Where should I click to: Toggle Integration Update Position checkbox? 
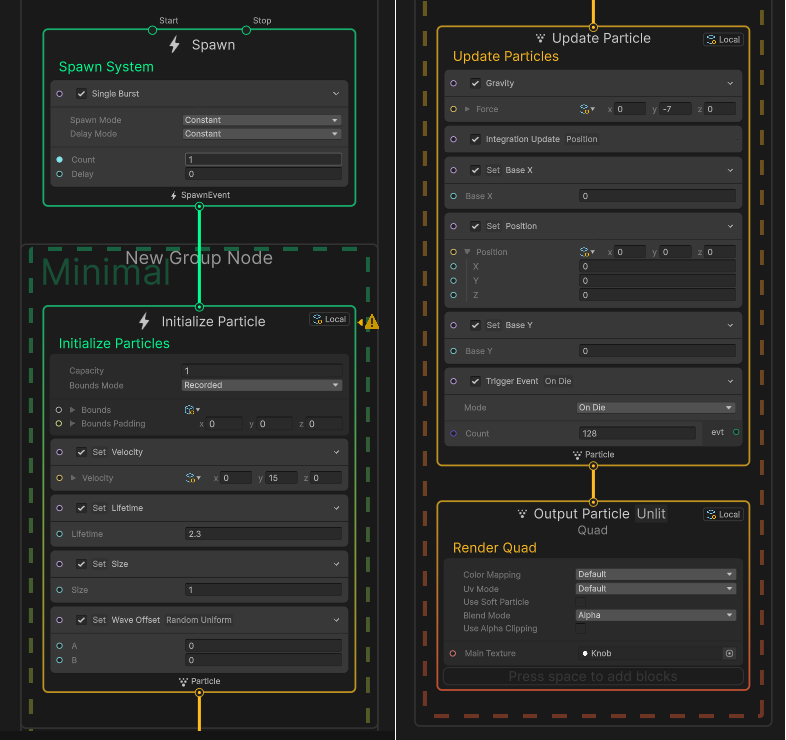pyautogui.click(x=475, y=139)
